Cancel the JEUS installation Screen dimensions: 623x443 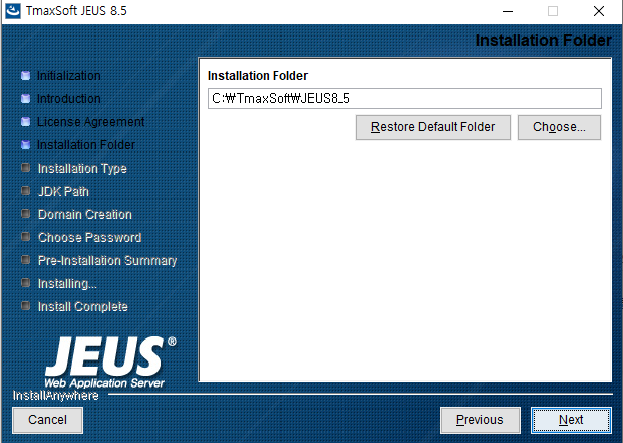pyautogui.click(x=47, y=420)
